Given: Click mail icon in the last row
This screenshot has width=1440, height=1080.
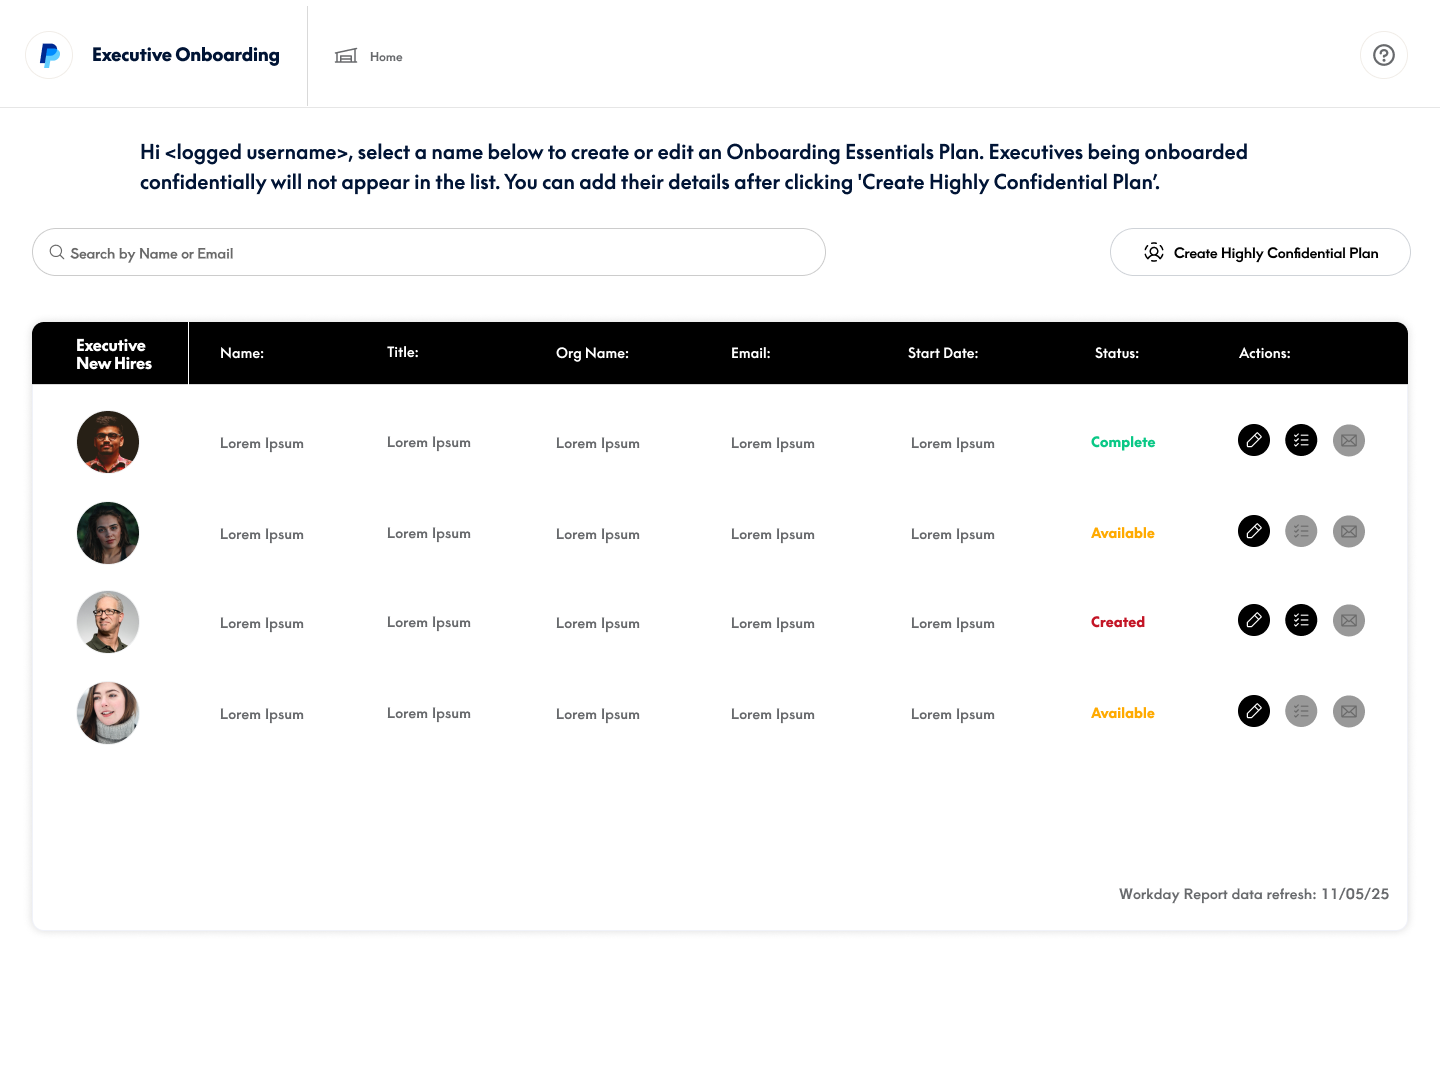Looking at the screenshot, I should click(1349, 711).
